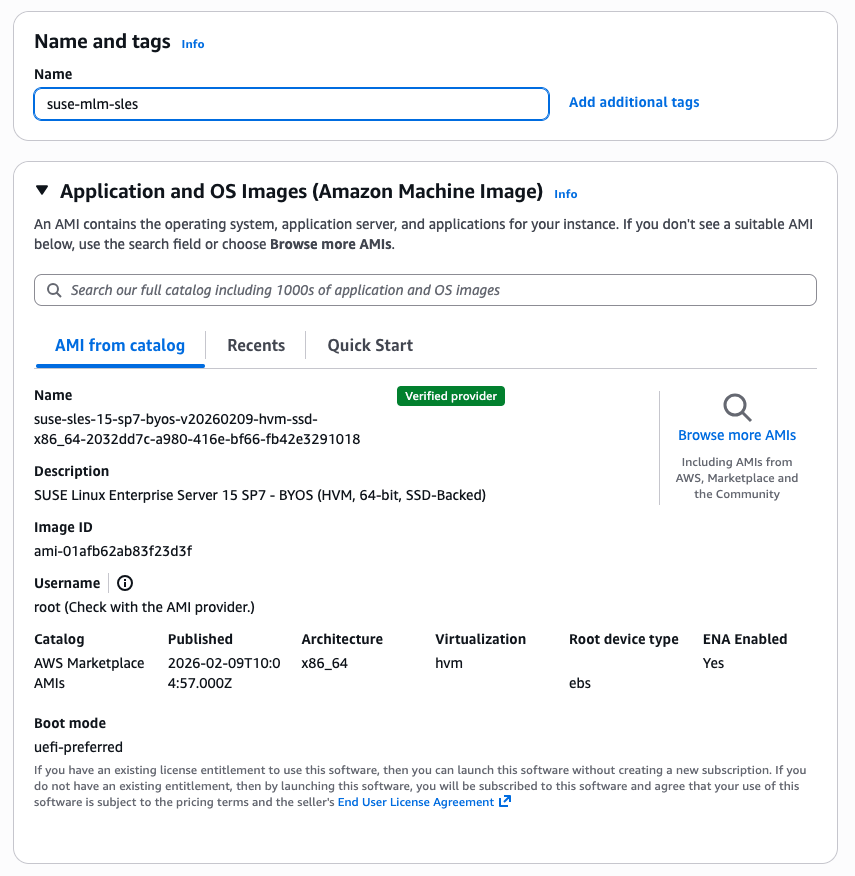Image resolution: width=855 pixels, height=876 pixels.
Task: Click the Add additional tags link
Action: (x=634, y=102)
